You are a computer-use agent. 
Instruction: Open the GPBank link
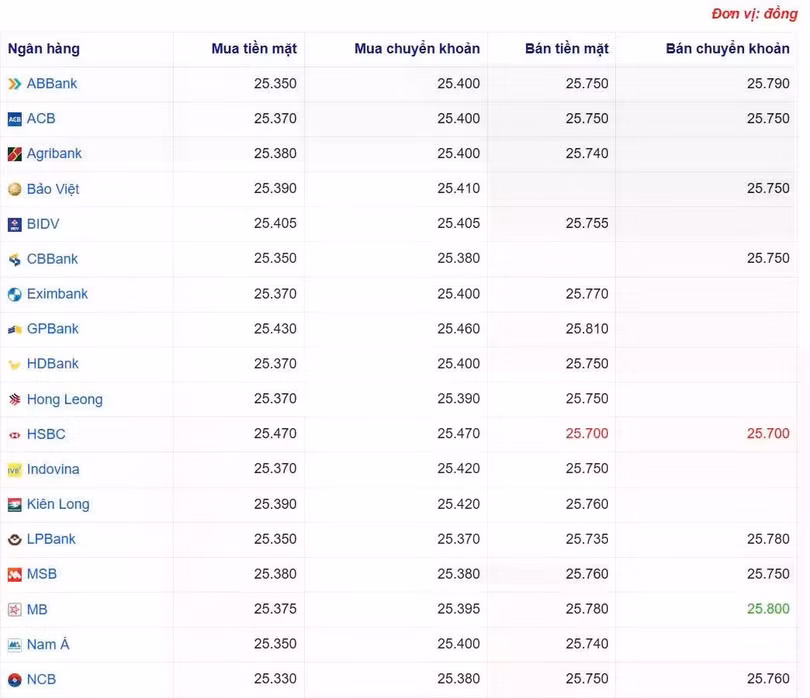point(52,329)
